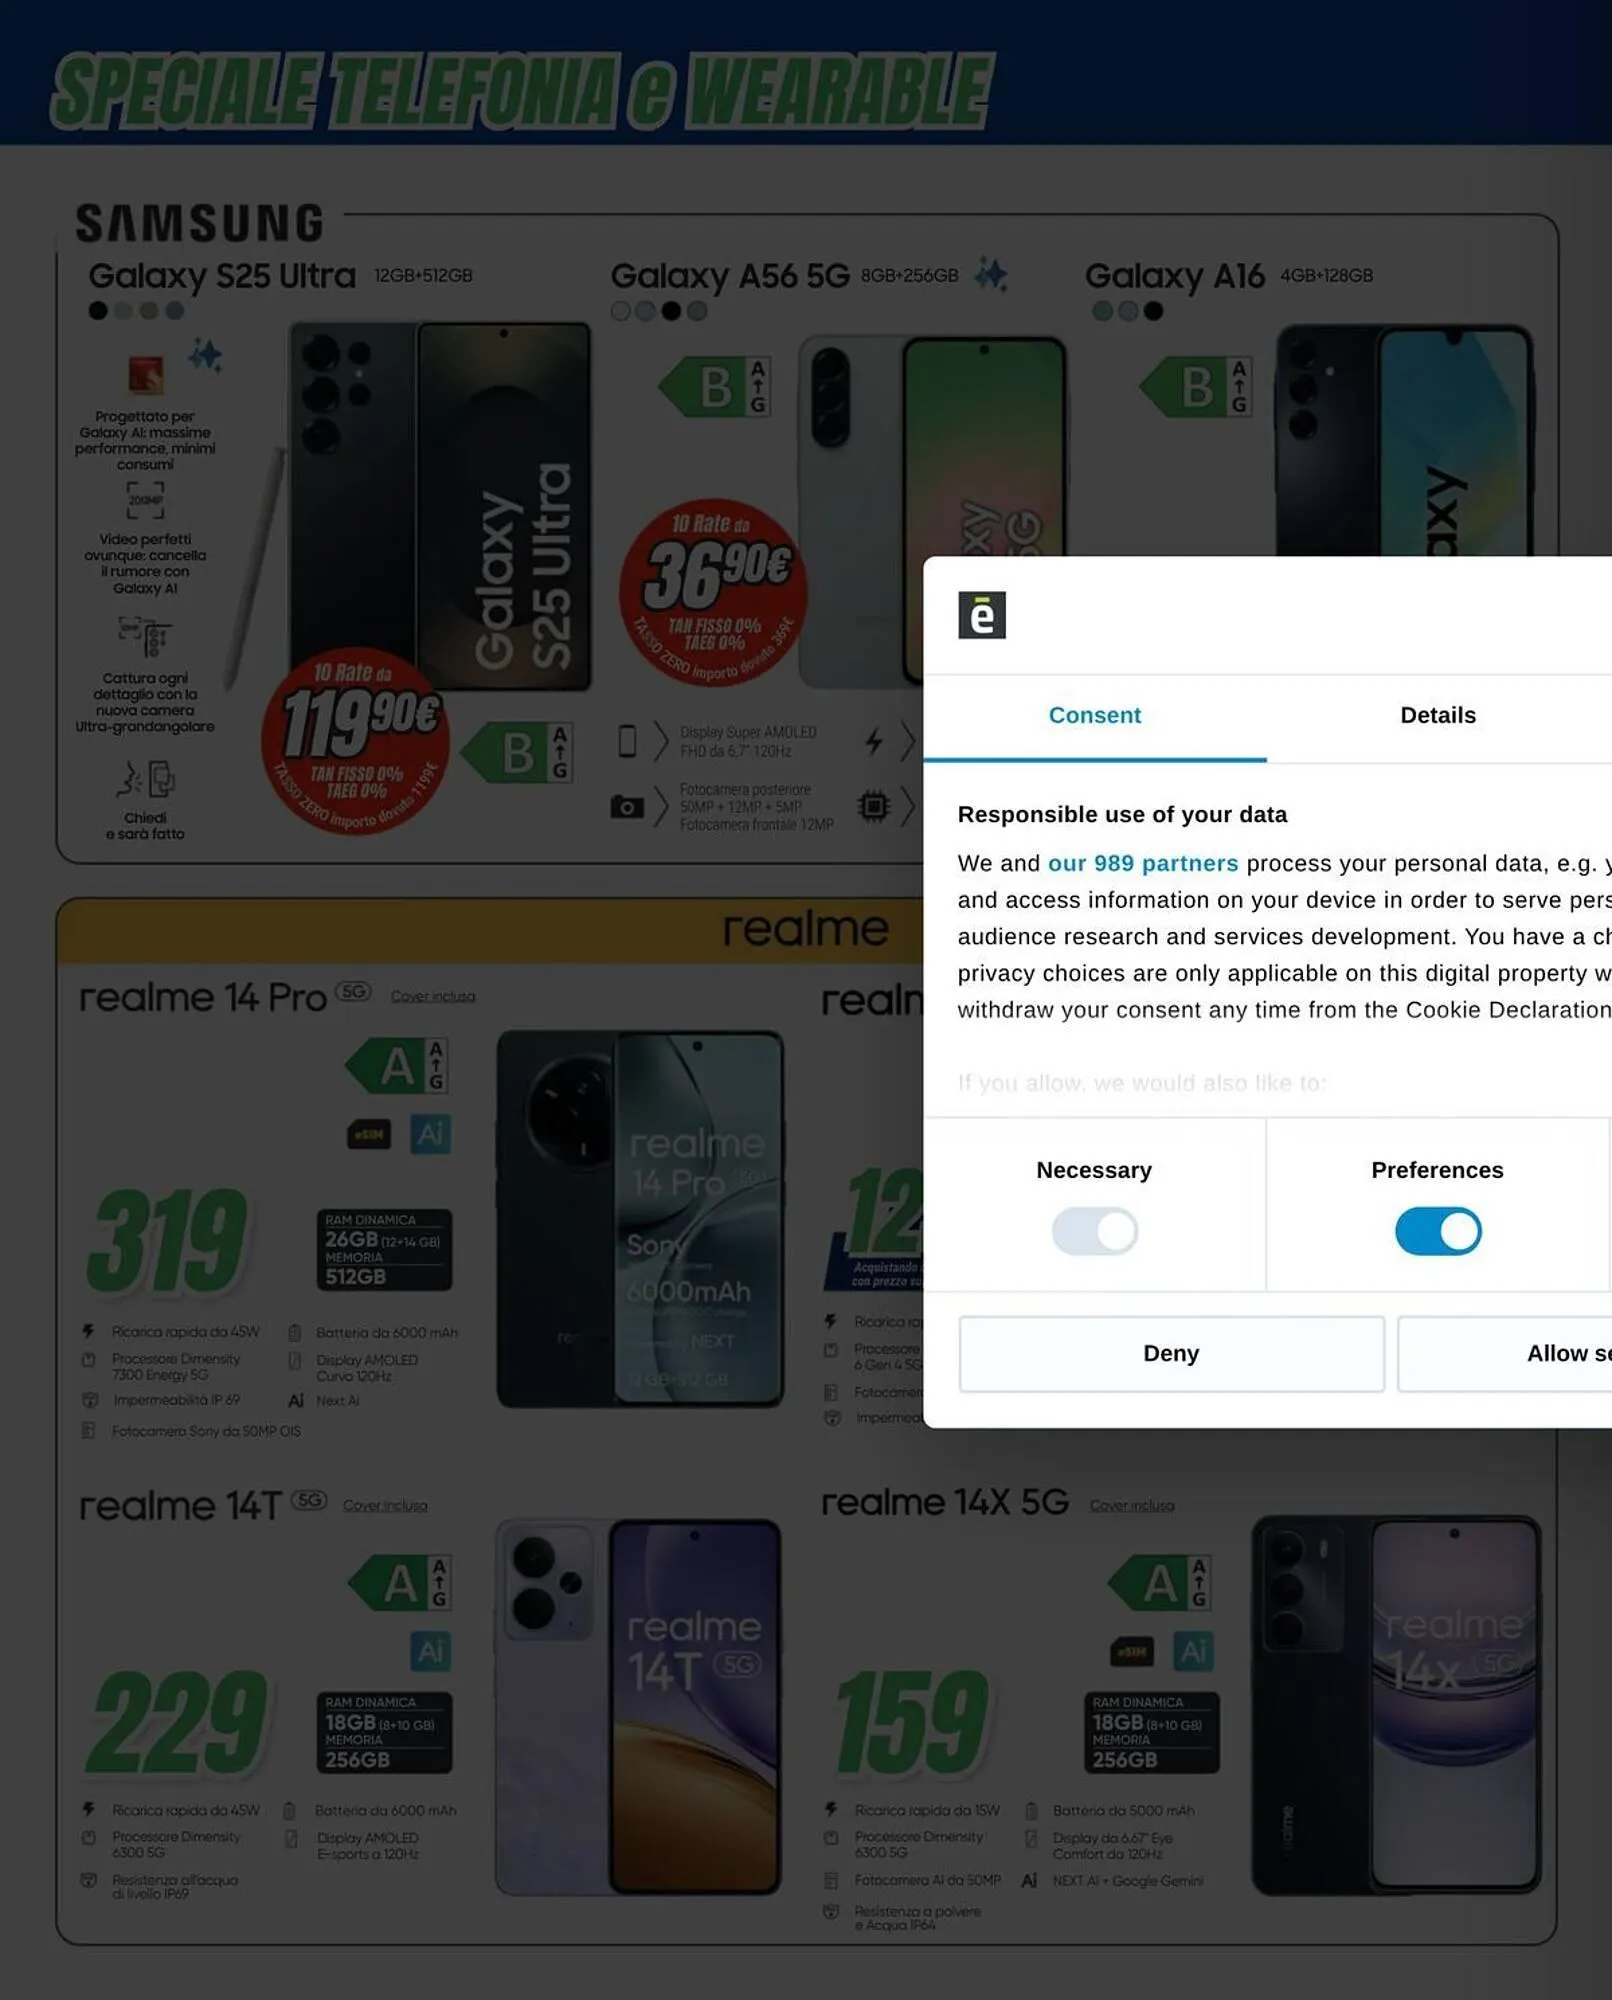Click the realme 14T phone image
This screenshot has height=2000, width=1612.
click(x=638, y=1705)
